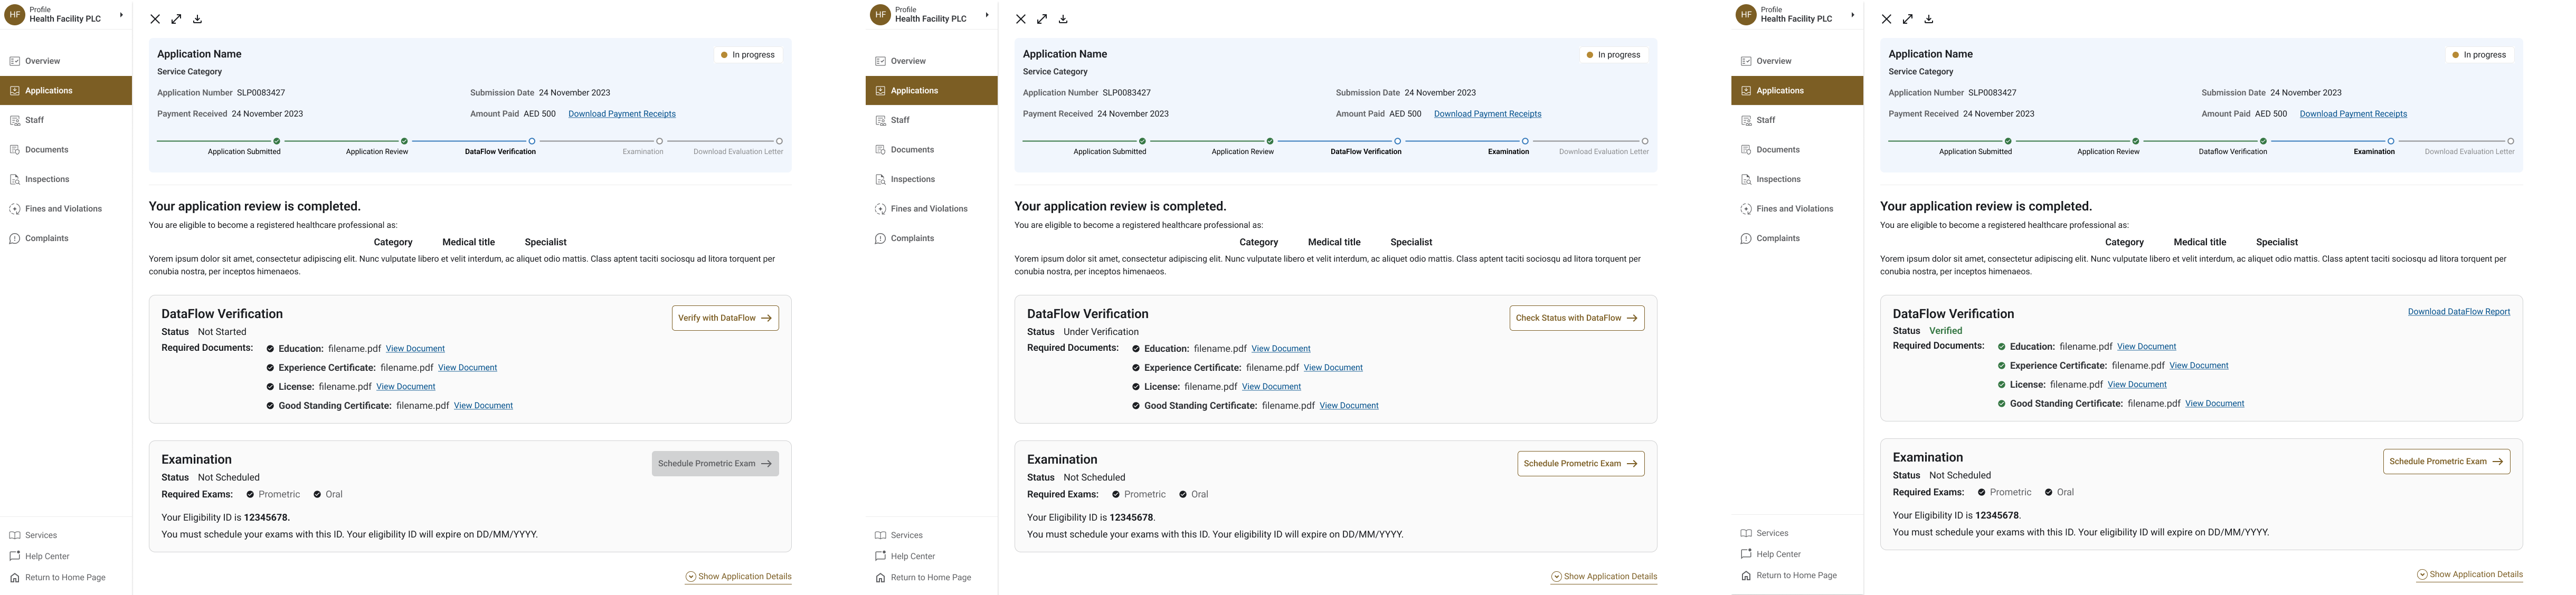Click Check Status with DataFlow button

click(x=1576, y=318)
